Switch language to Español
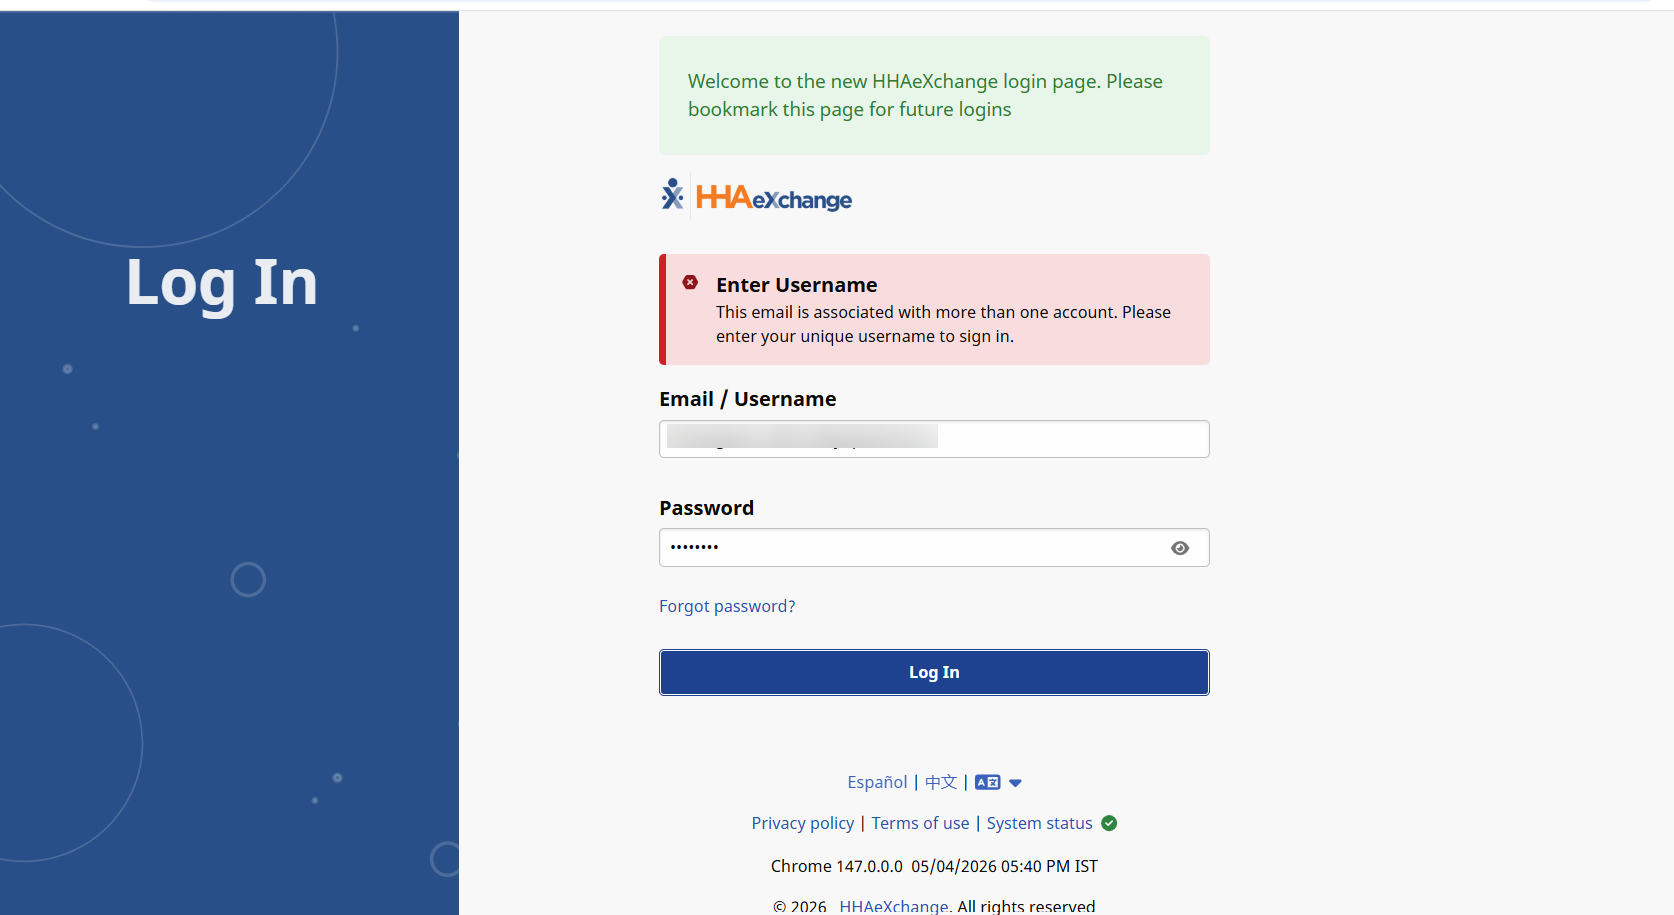Viewport: 1674px width, 915px height. (x=877, y=782)
